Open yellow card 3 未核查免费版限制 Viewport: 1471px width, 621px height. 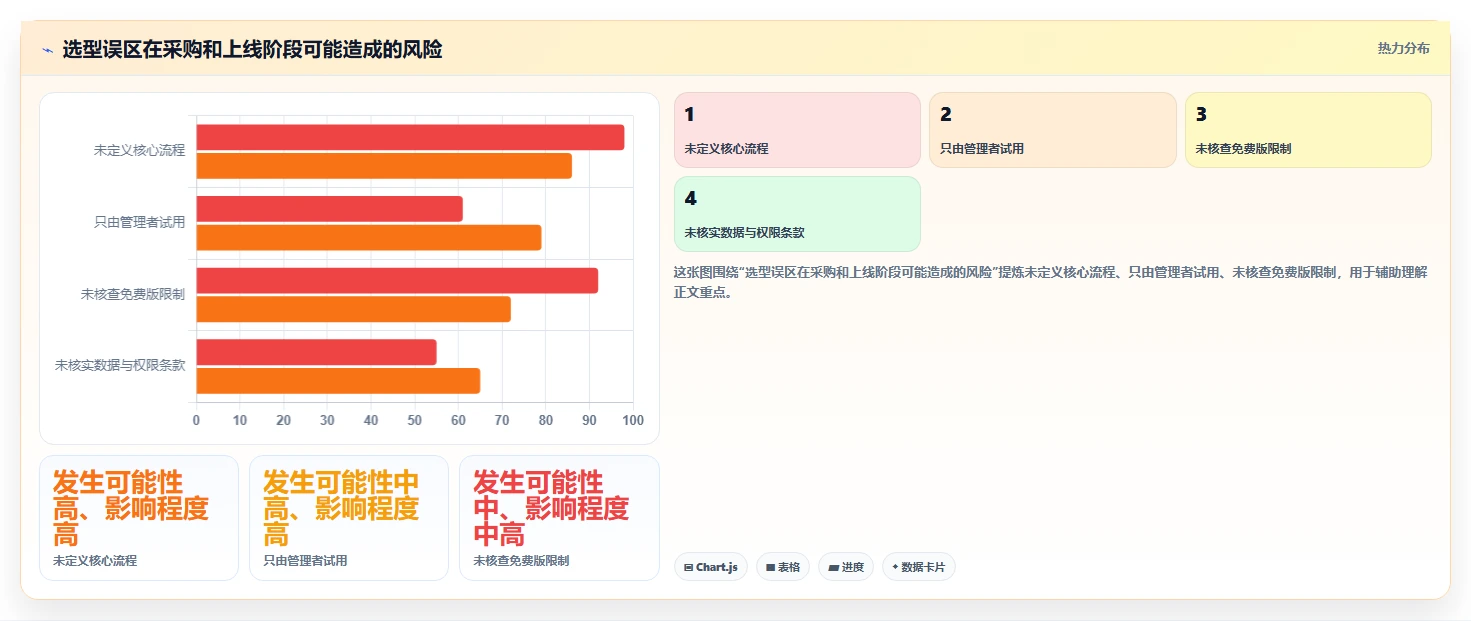click(1308, 130)
